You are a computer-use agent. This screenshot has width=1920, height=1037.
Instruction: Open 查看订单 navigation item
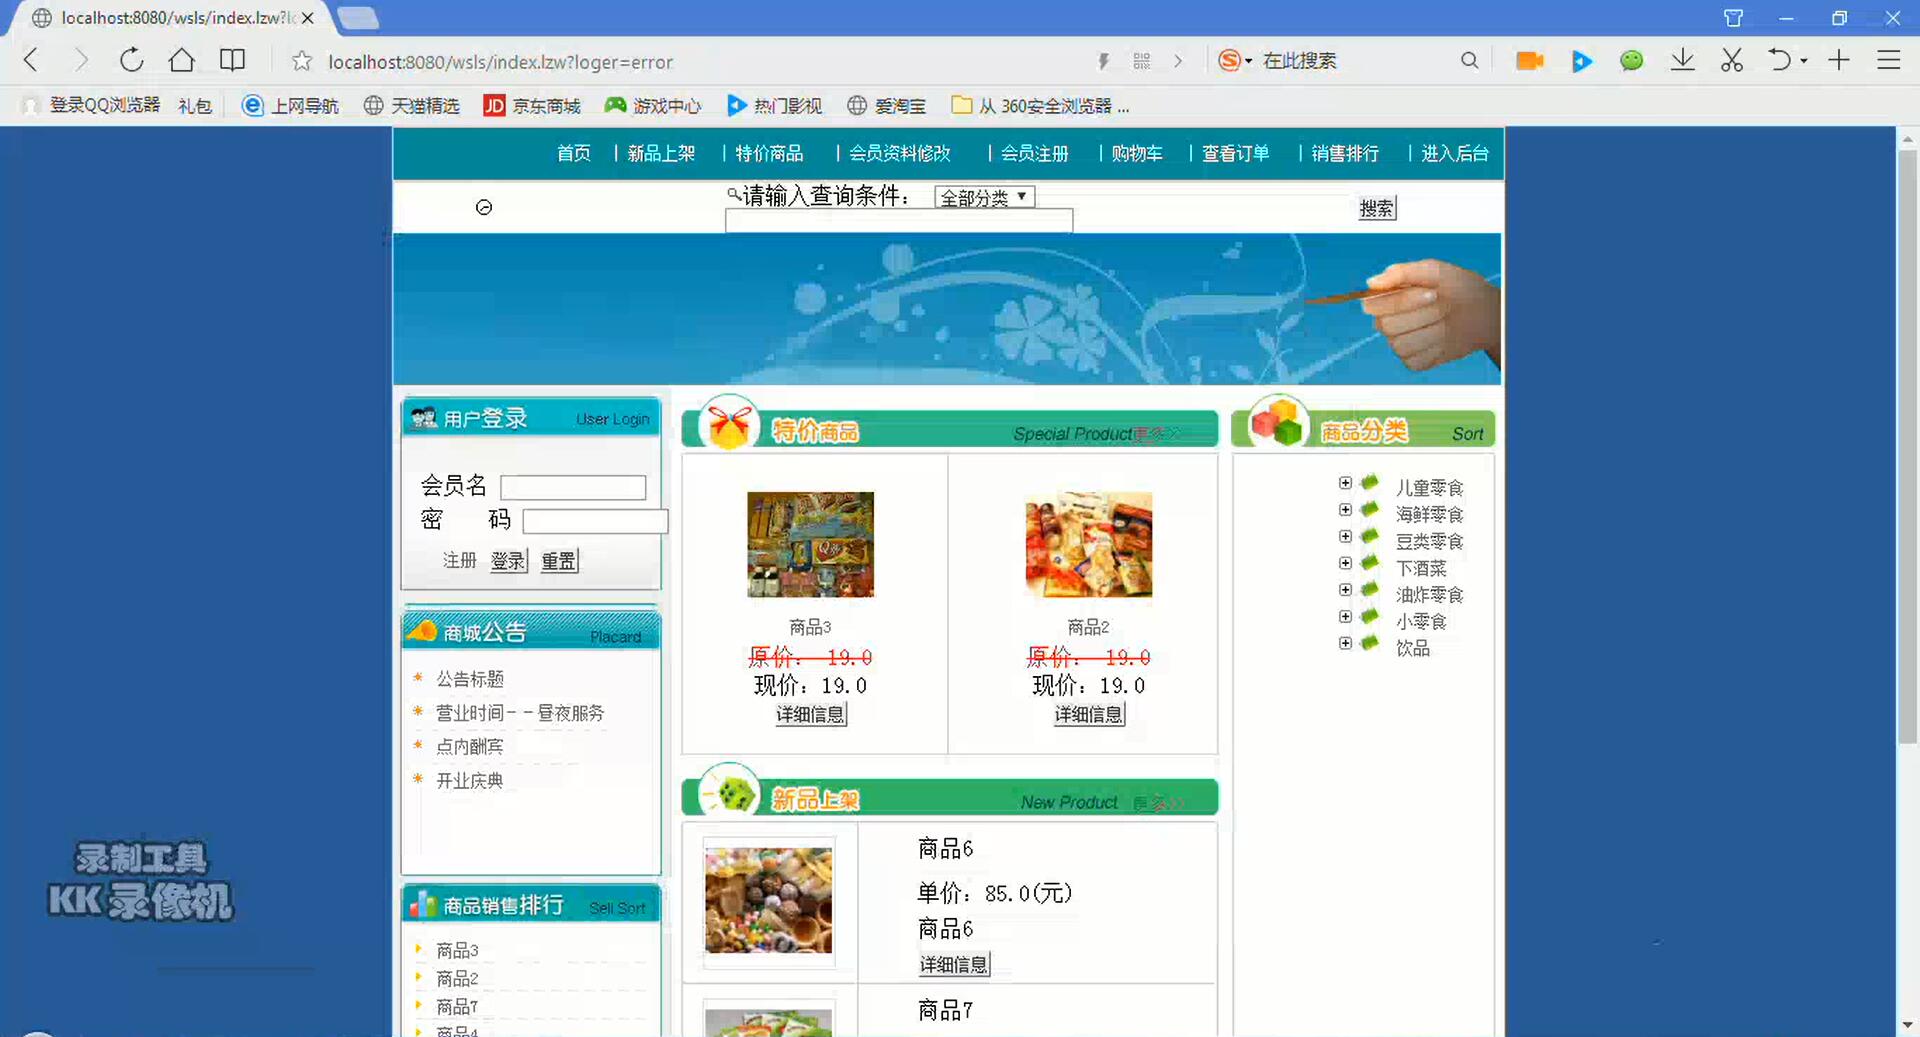(x=1235, y=153)
